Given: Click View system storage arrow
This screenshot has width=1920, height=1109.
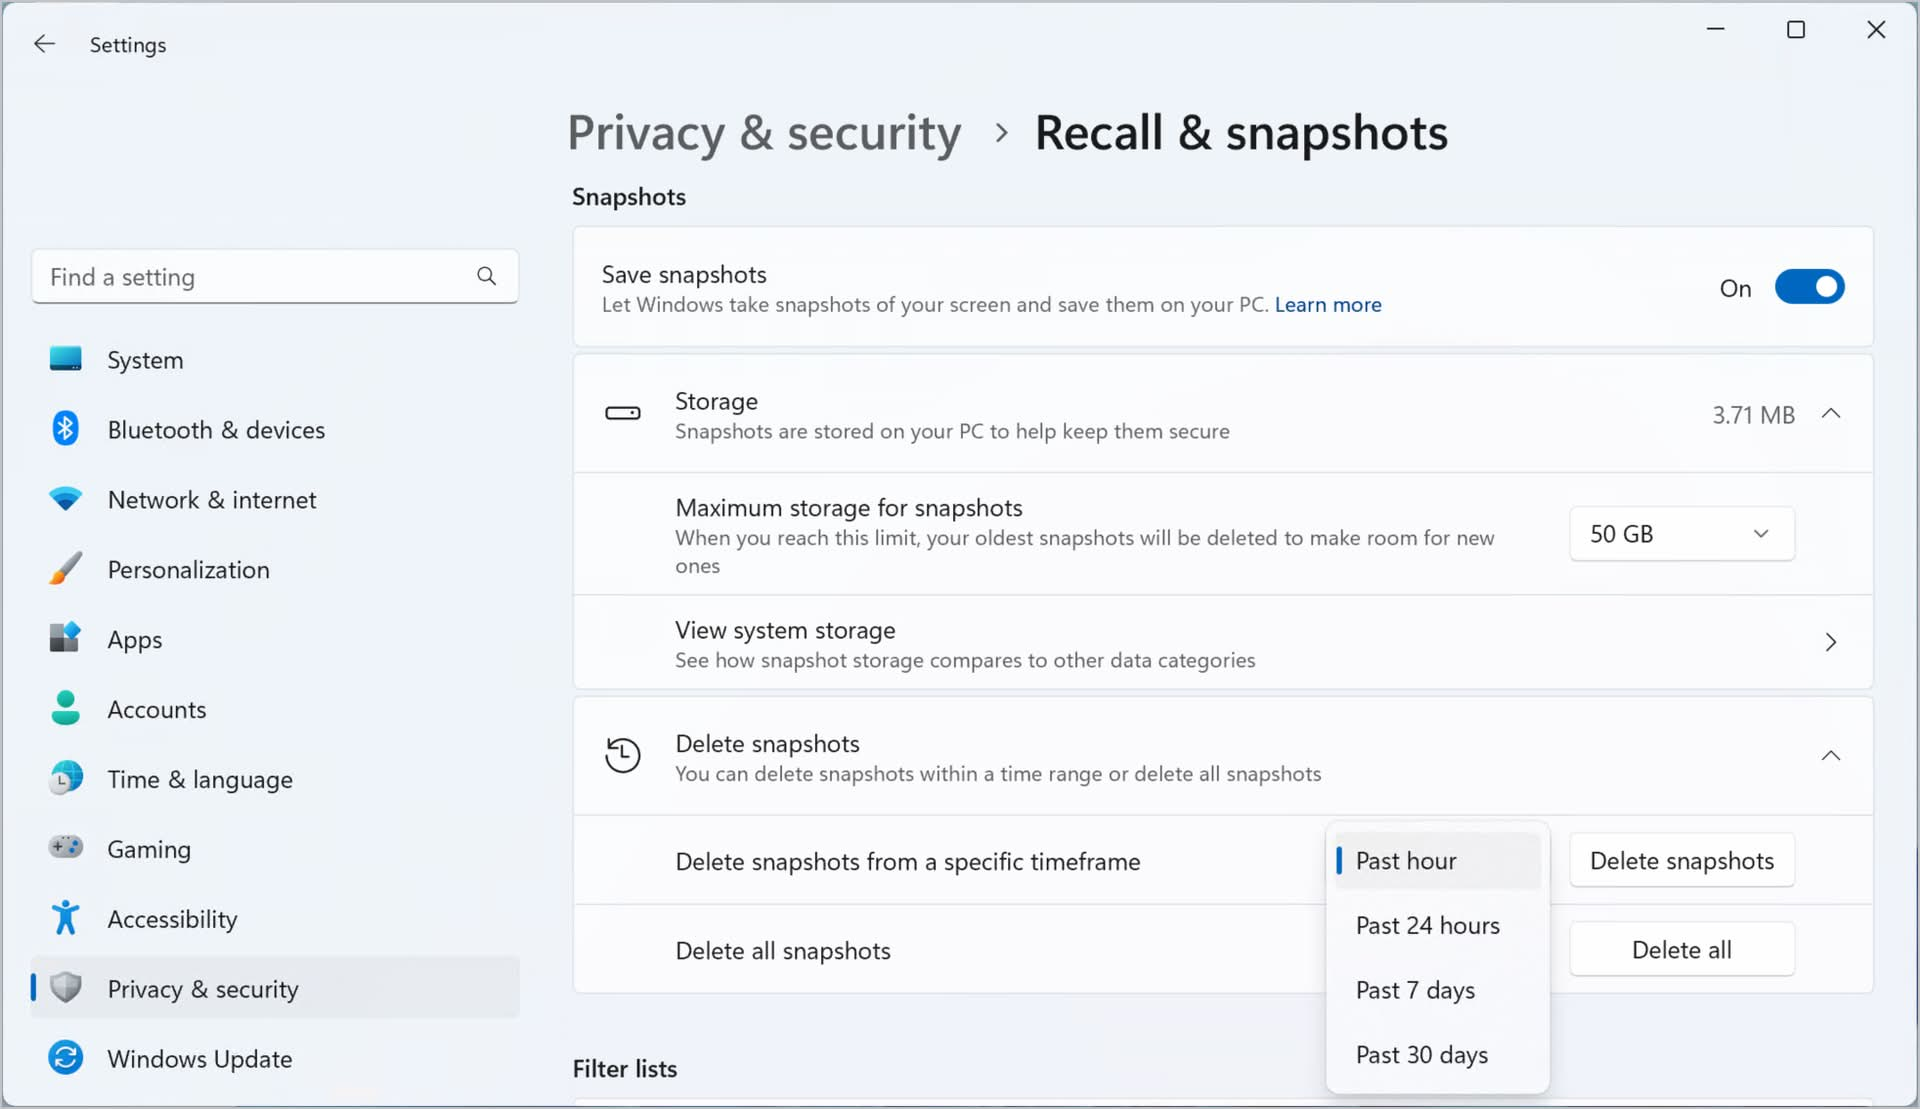Looking at the screenshot, I should 1832,642.
